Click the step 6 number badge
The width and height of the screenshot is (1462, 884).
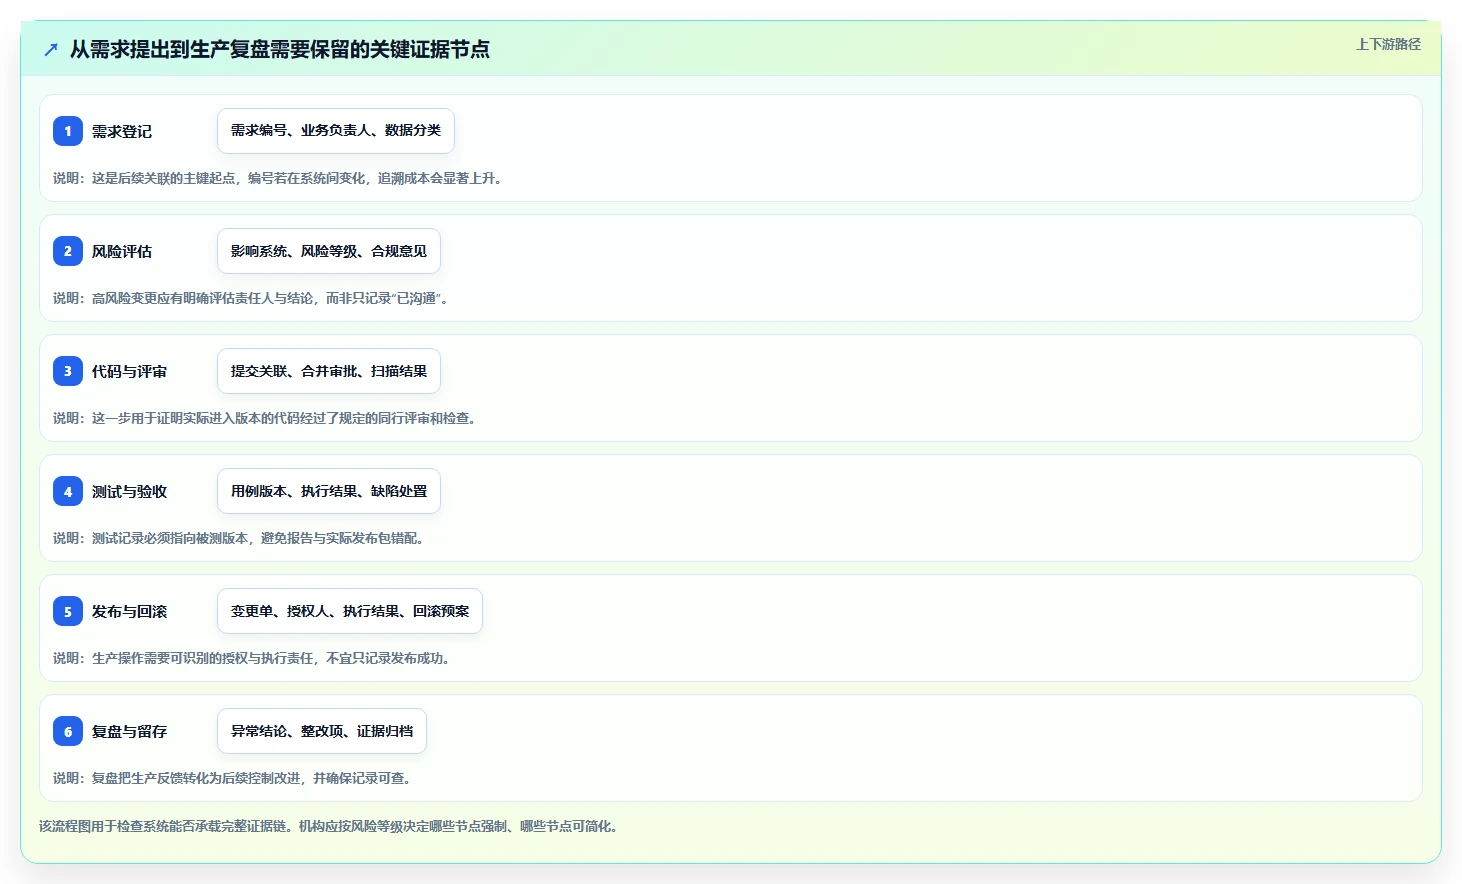click(x=68, y=731)
